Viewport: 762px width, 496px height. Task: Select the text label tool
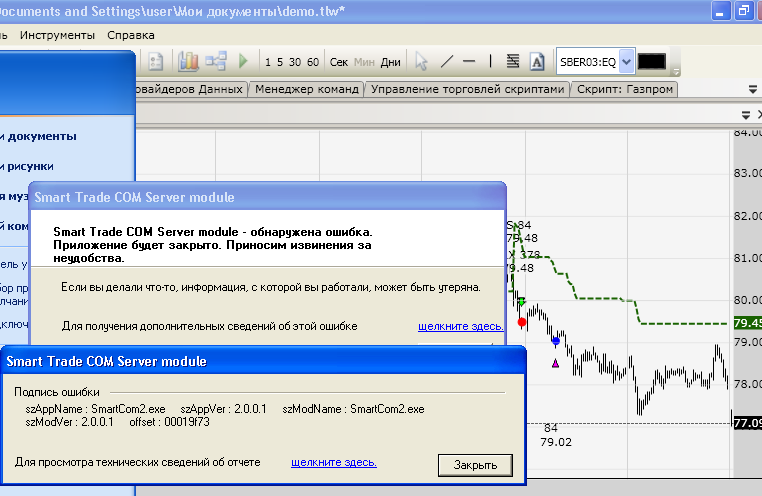tap(537, 62)
